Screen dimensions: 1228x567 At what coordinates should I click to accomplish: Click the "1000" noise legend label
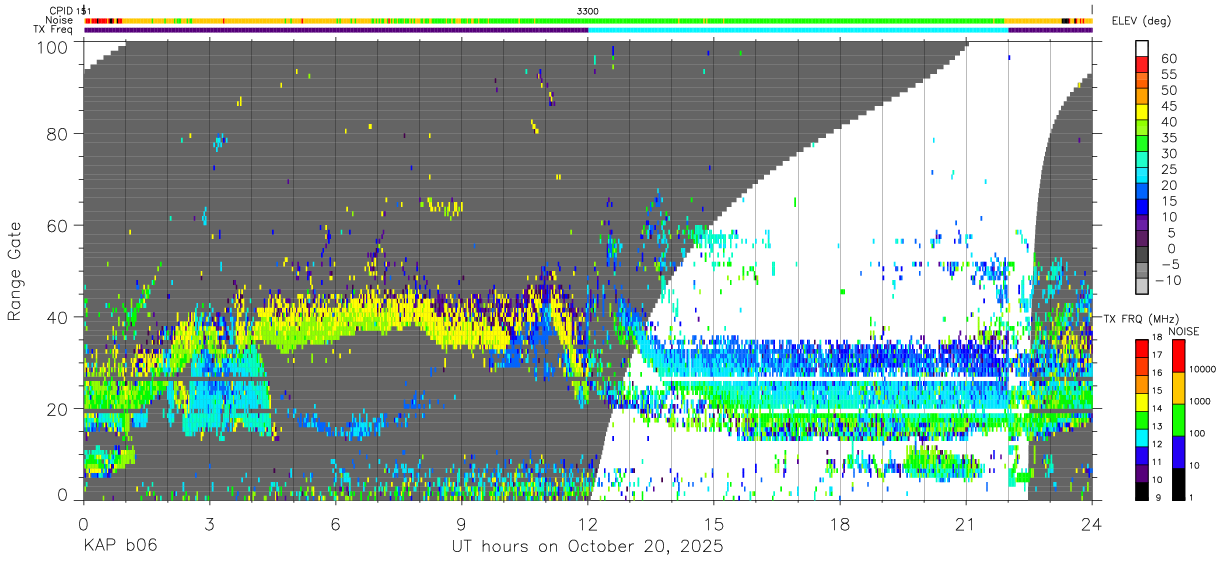point(1201,401)
